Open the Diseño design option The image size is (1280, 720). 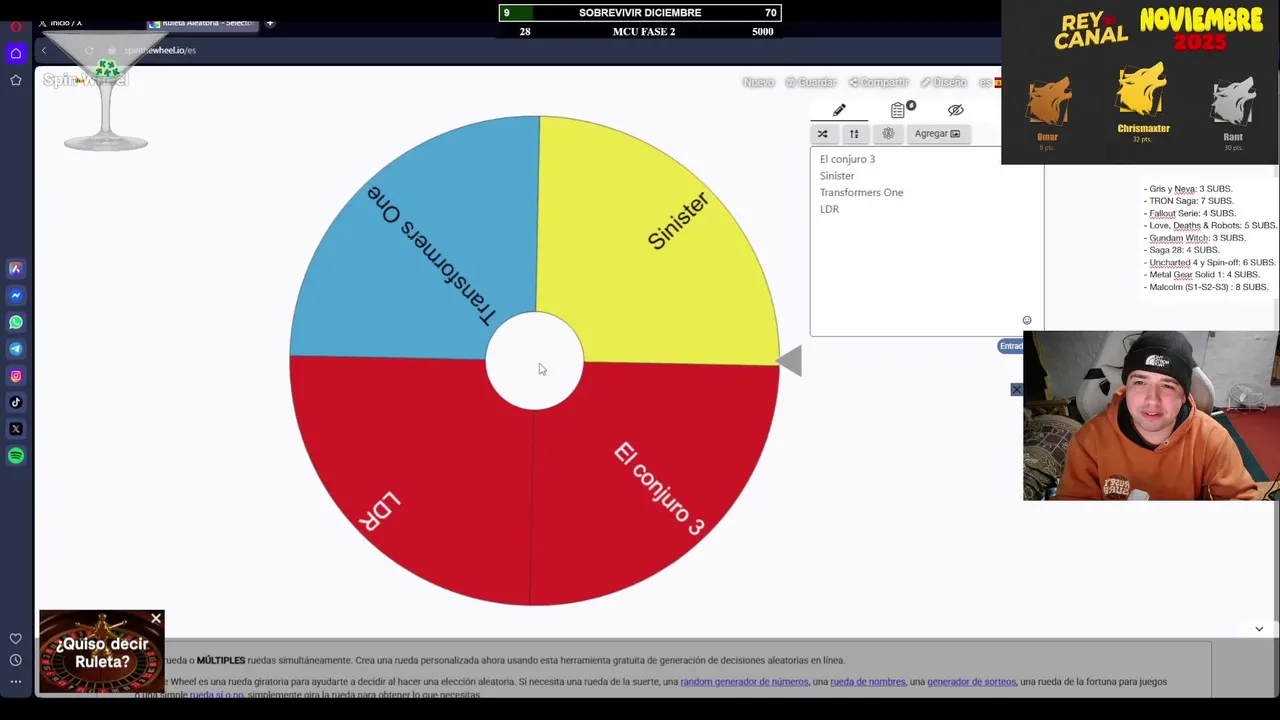(944, 82)
